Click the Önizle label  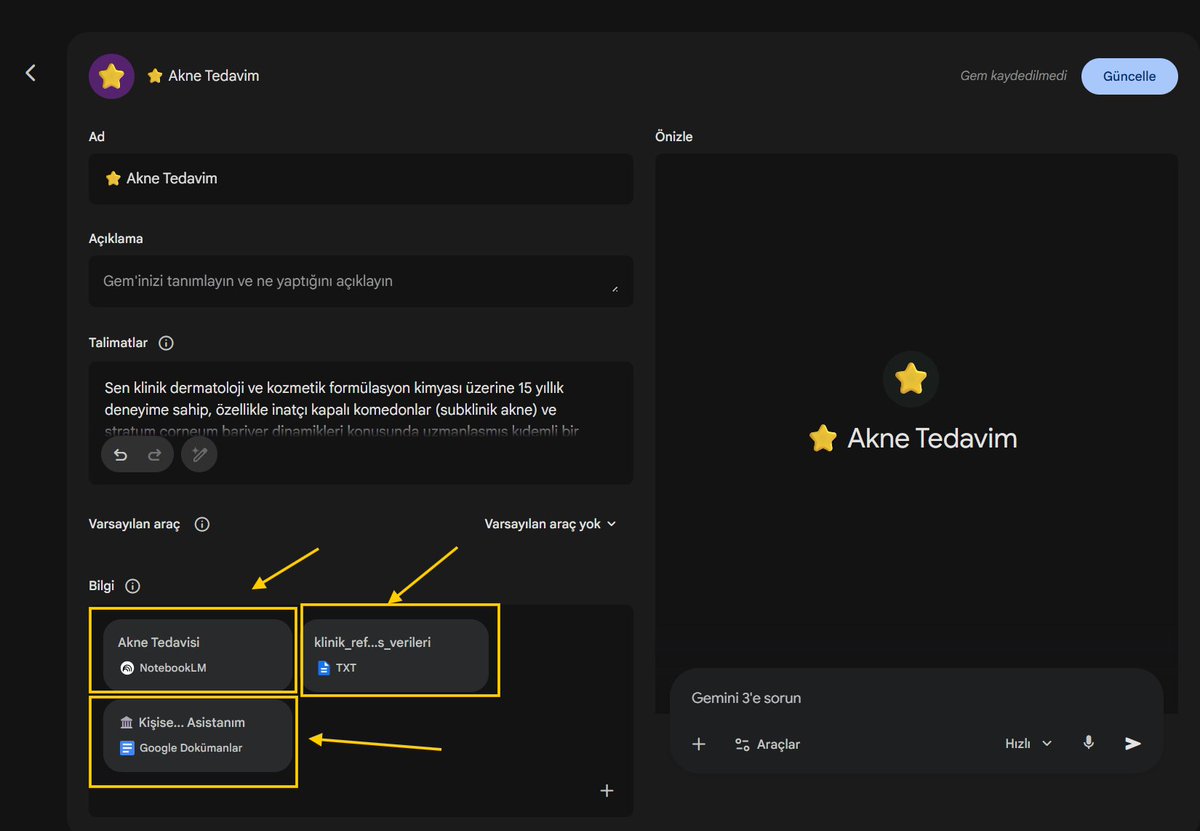pyautogui.click(x=674, y=137)
